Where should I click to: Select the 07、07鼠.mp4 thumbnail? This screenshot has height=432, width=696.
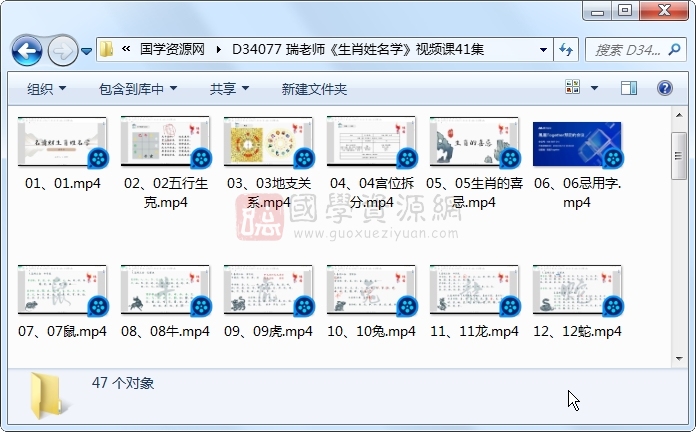pos(63,290)
